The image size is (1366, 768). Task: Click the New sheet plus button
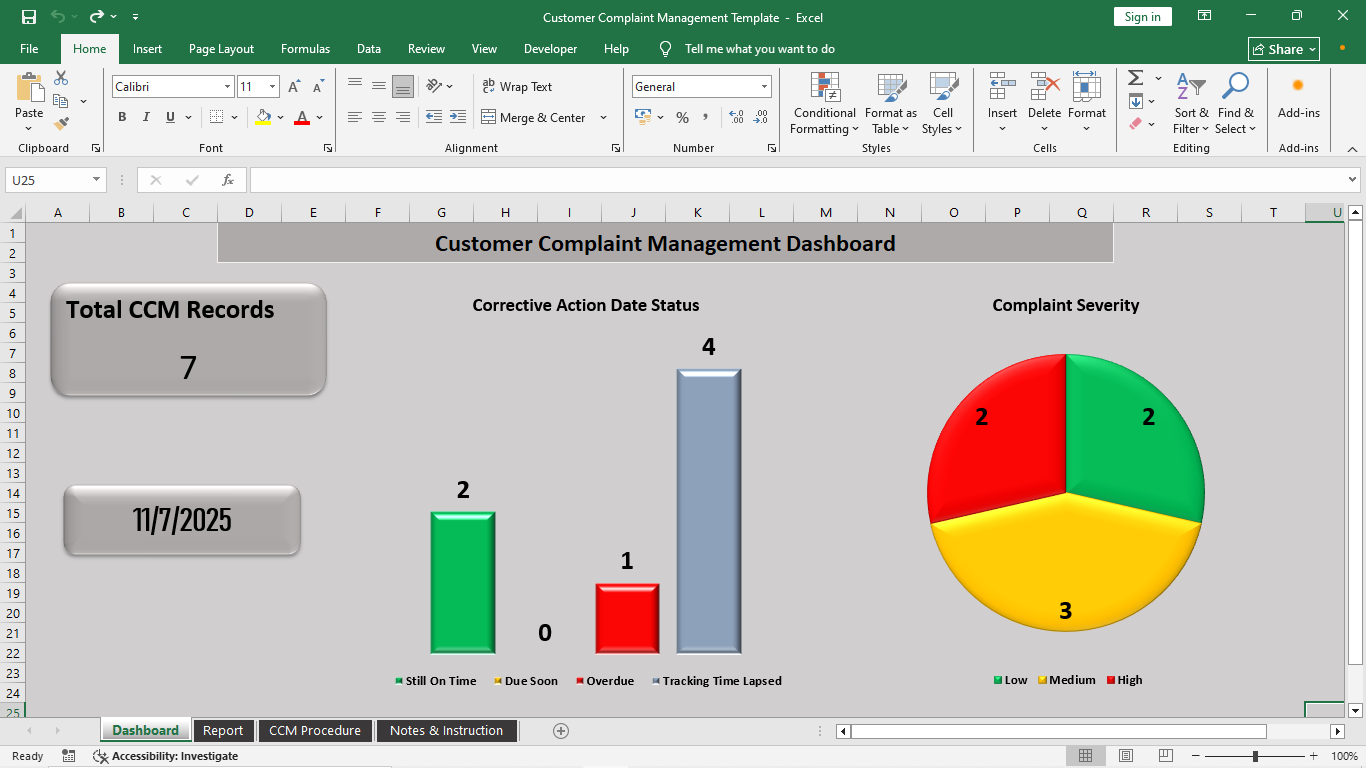561,731
